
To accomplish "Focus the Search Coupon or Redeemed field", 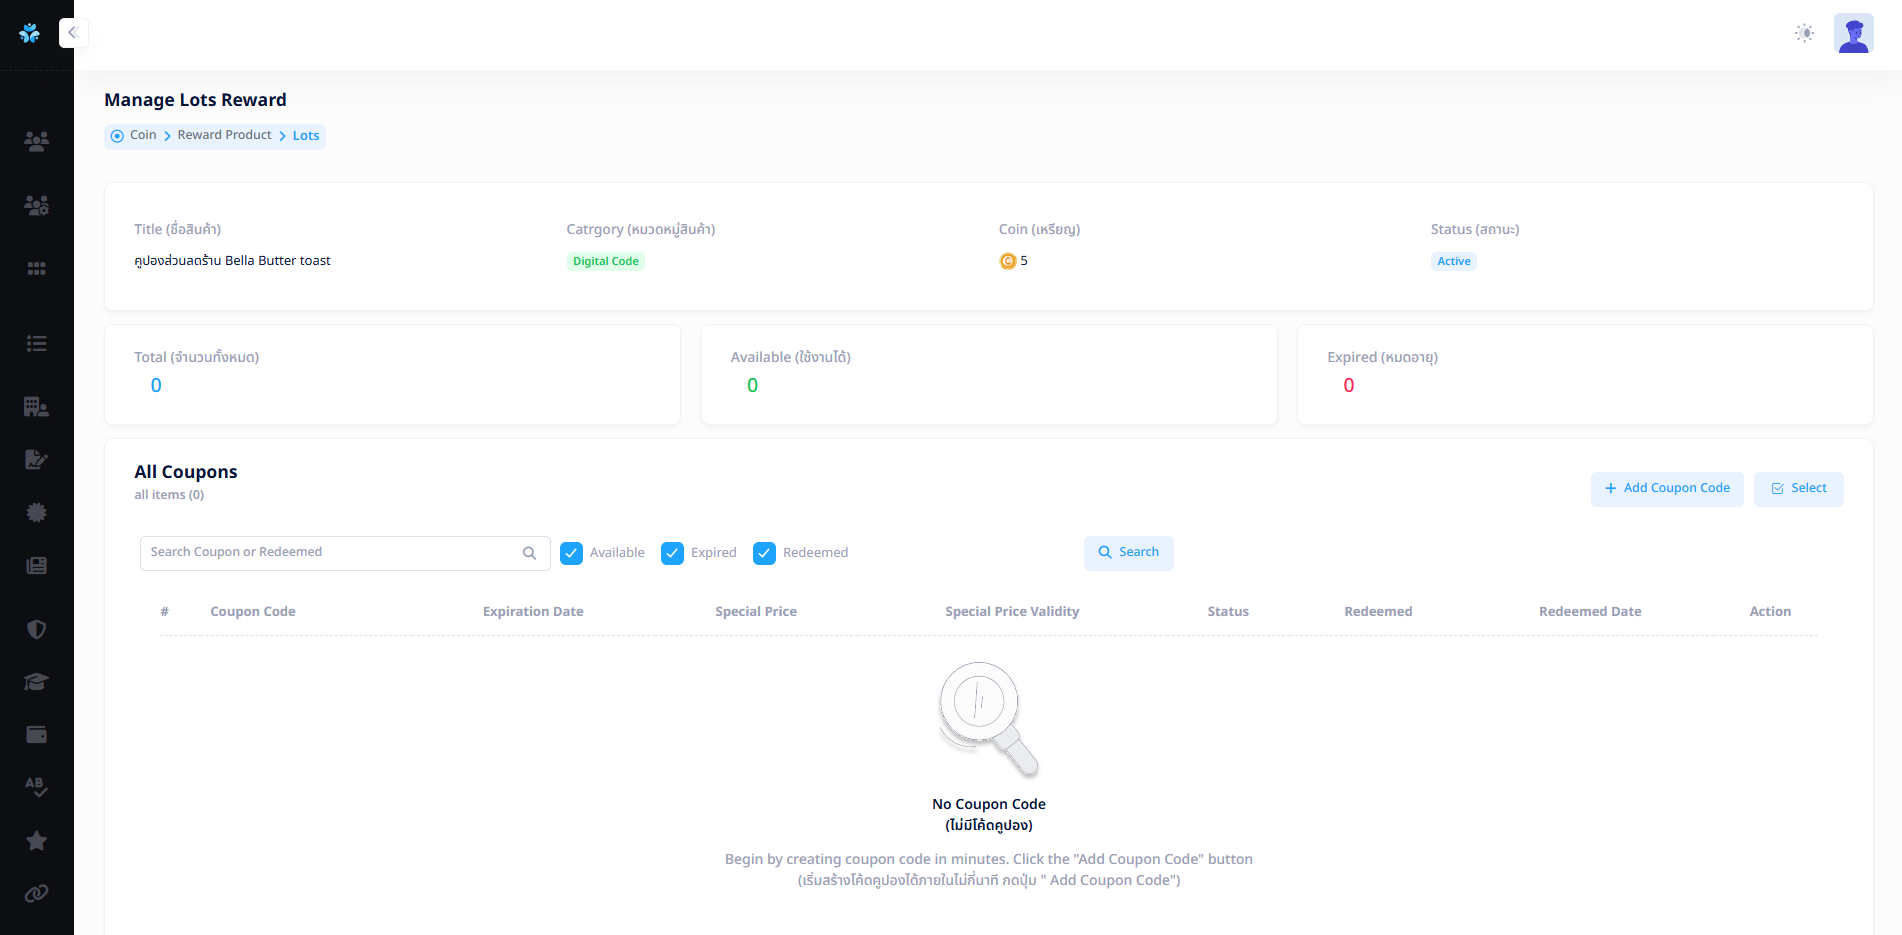I will tap(332, 553).
